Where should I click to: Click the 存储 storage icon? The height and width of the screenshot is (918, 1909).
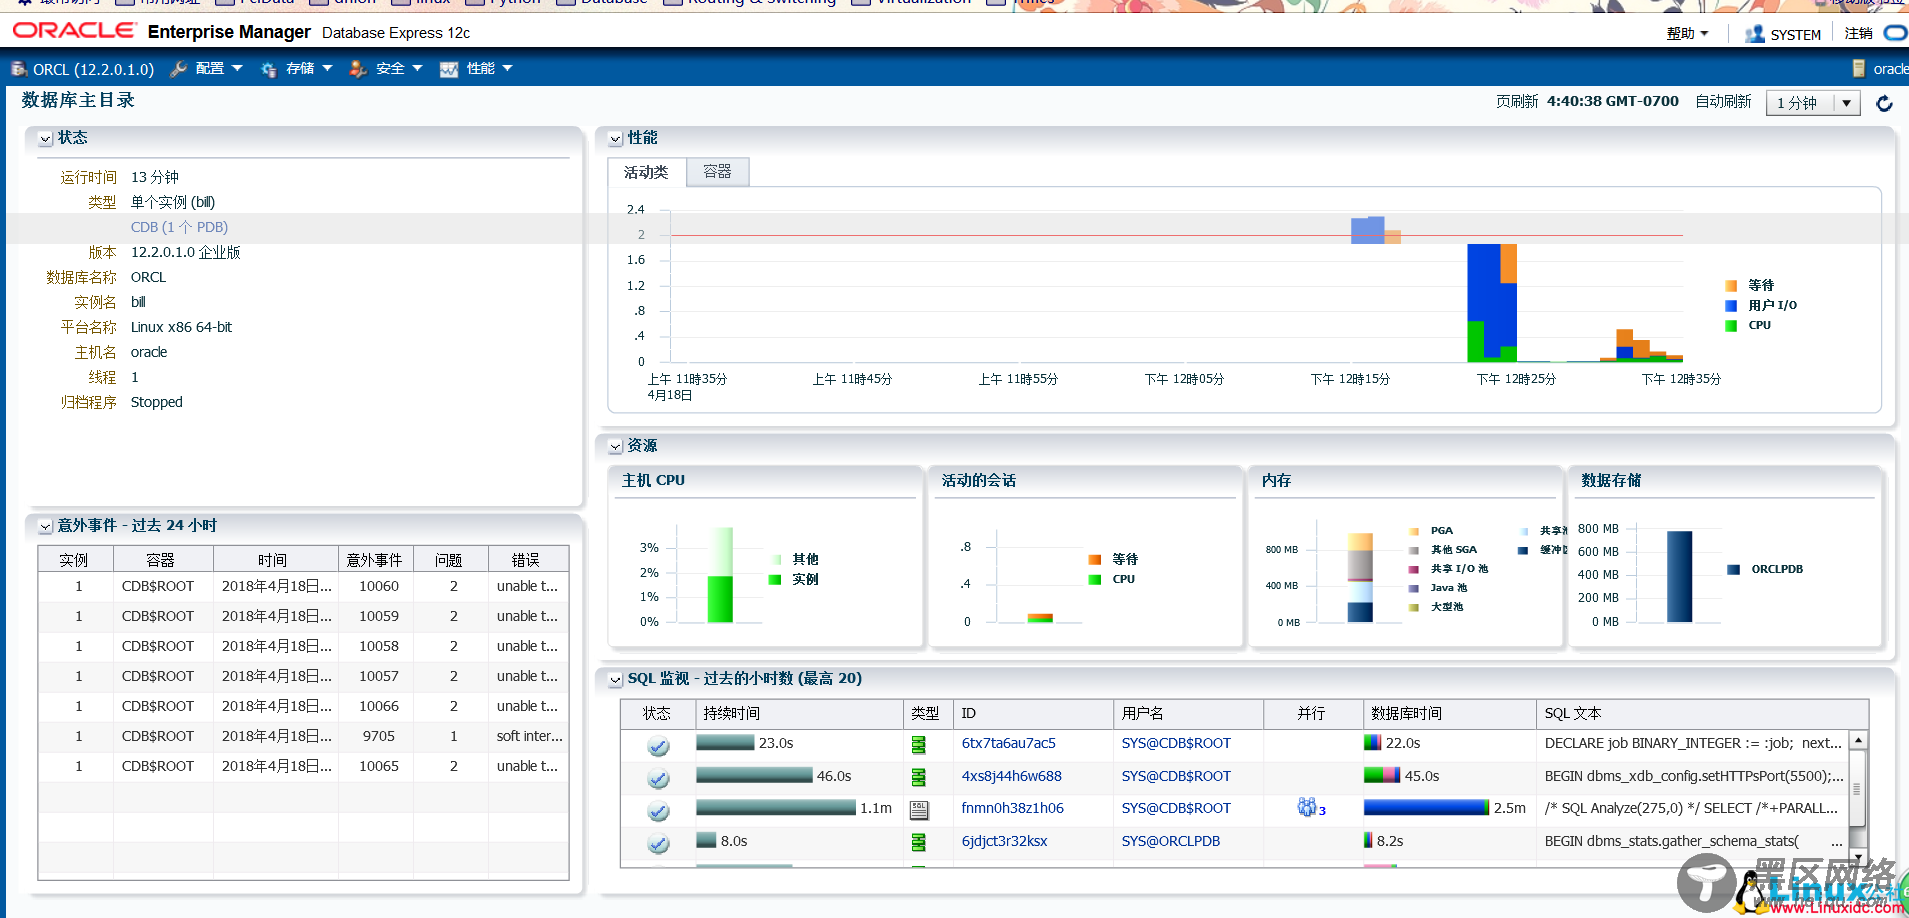[x=269, y=69]
